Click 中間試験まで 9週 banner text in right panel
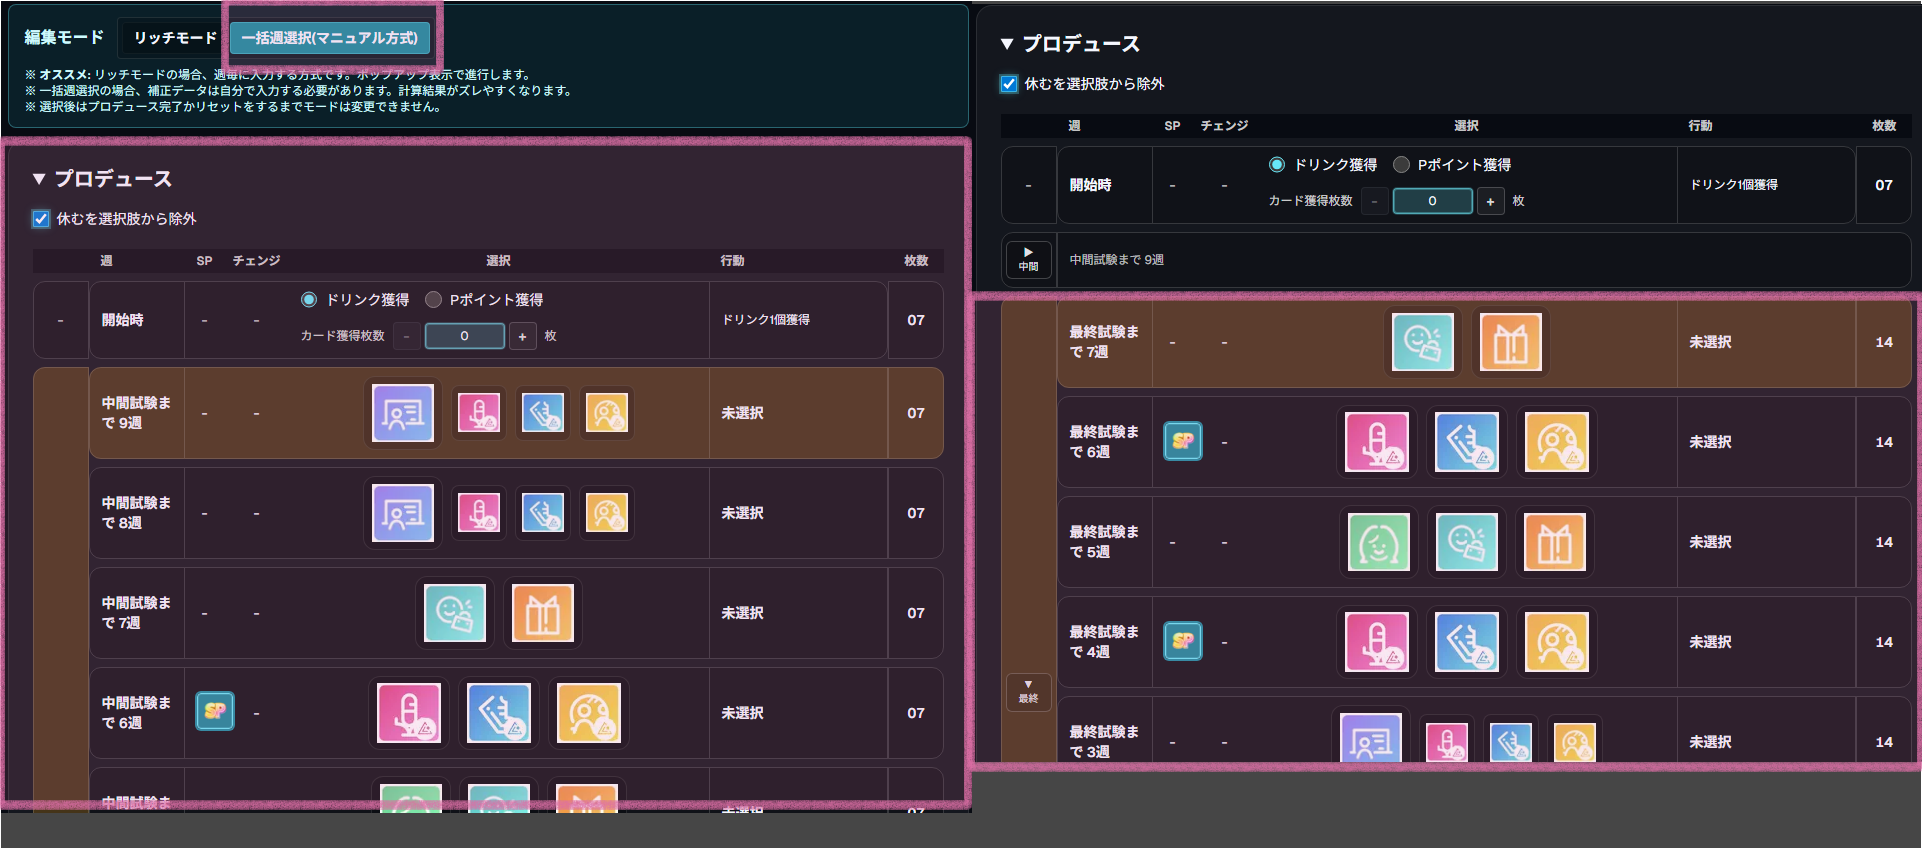The width and height of the screenshot is (1922, 848). [x=1116, y=260]
